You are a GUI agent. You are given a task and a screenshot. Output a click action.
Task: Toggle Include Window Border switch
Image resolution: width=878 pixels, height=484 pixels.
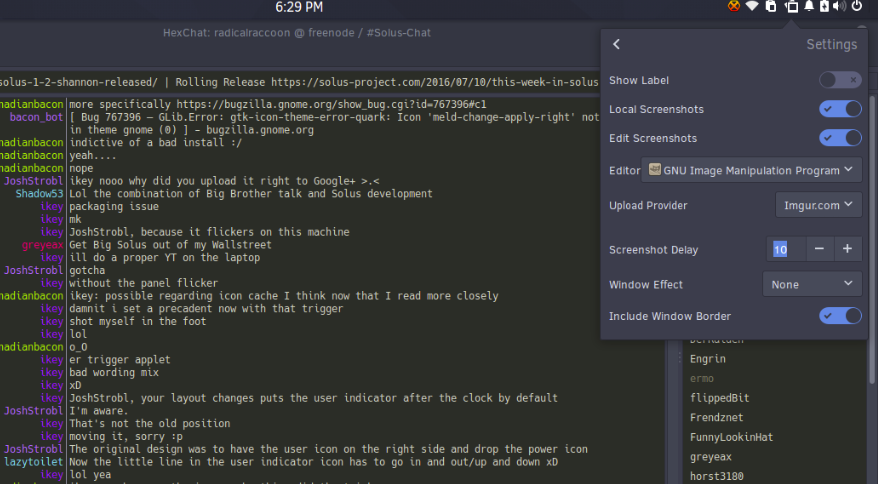(840, 316)
